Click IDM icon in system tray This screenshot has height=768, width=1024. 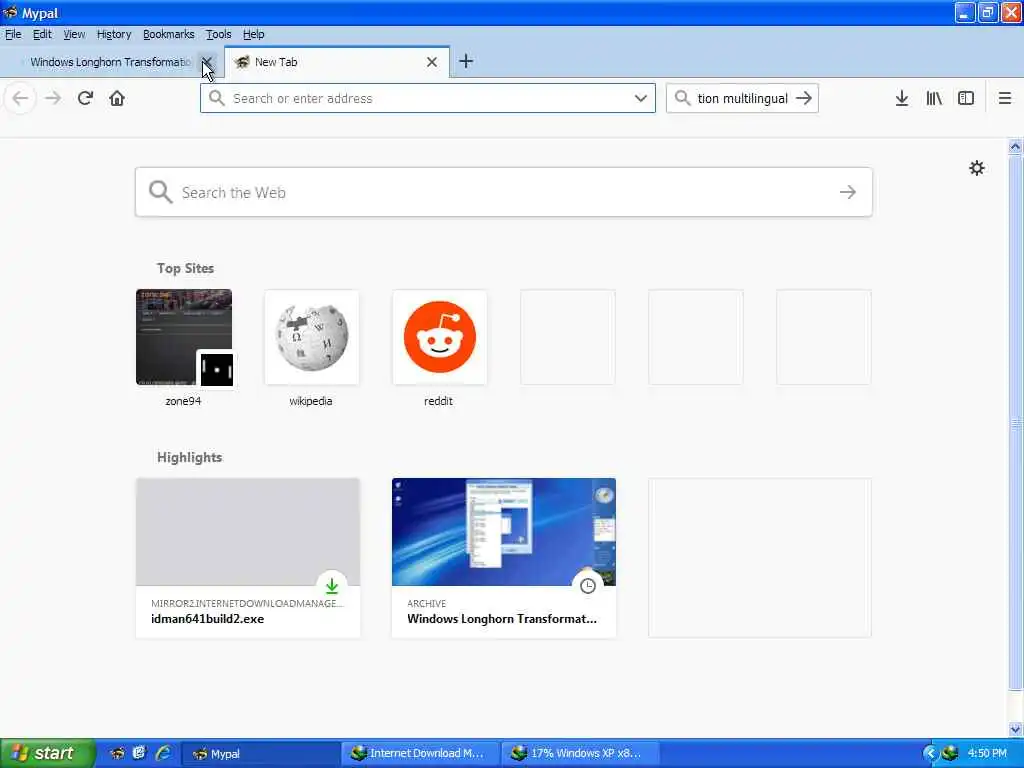coord(950,753)
